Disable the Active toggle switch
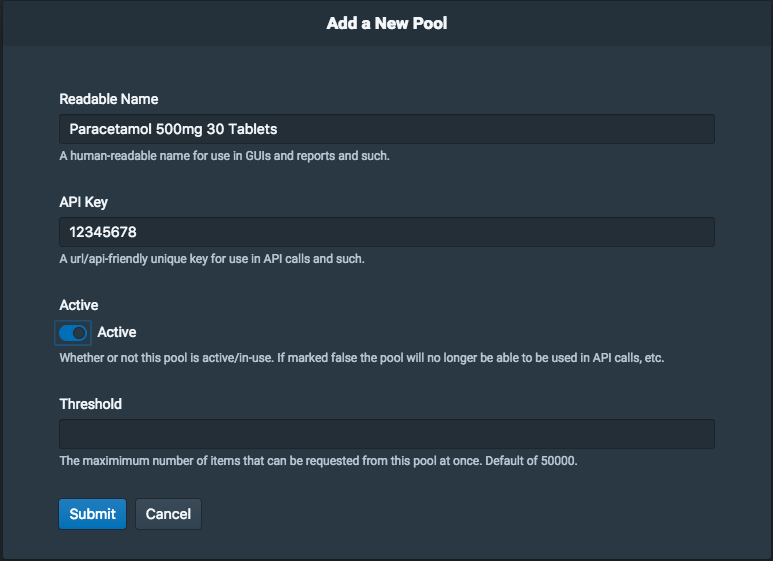Viewport: 773px width, 561px height. click(x=73, y=333)
